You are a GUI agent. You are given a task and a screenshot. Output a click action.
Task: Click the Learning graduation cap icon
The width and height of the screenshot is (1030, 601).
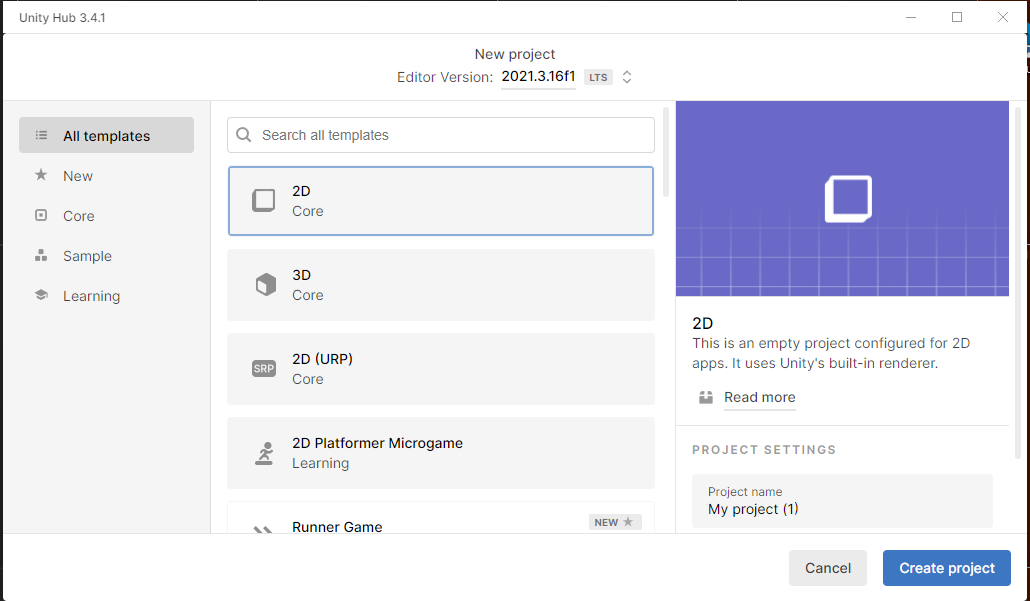pos(41,295)
